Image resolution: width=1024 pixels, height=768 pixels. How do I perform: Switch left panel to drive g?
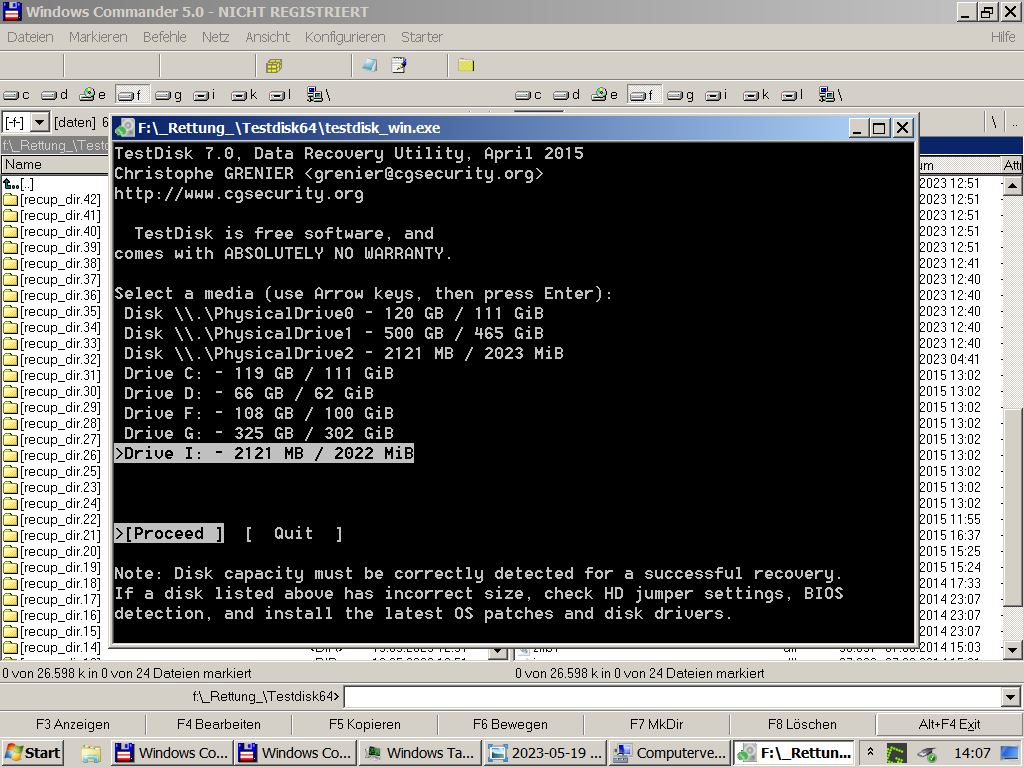point(168,95)
